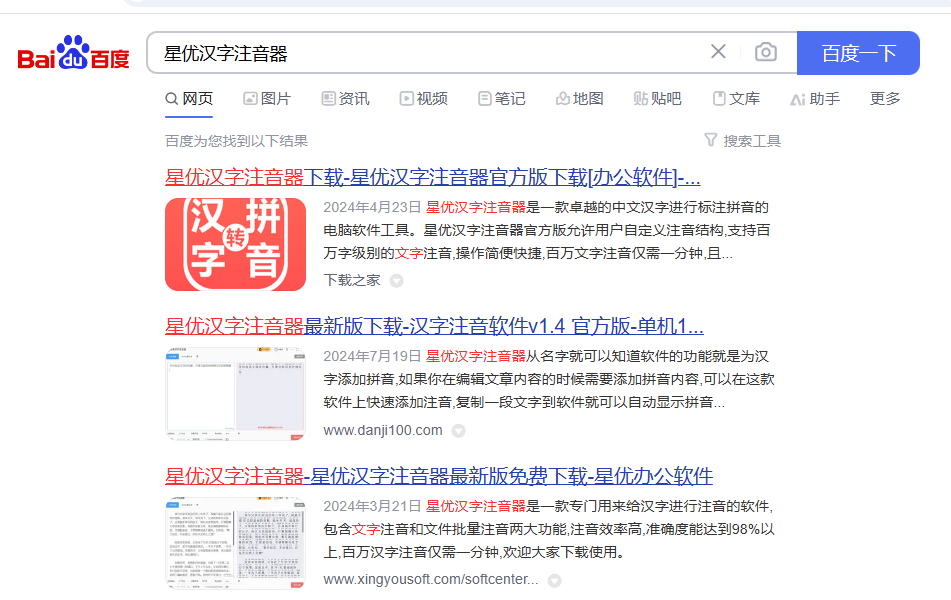Image resolution: width=951 pixels, height=600 pixels.
Task: Open 搜索工具 filter options
Action: (742, 141)
